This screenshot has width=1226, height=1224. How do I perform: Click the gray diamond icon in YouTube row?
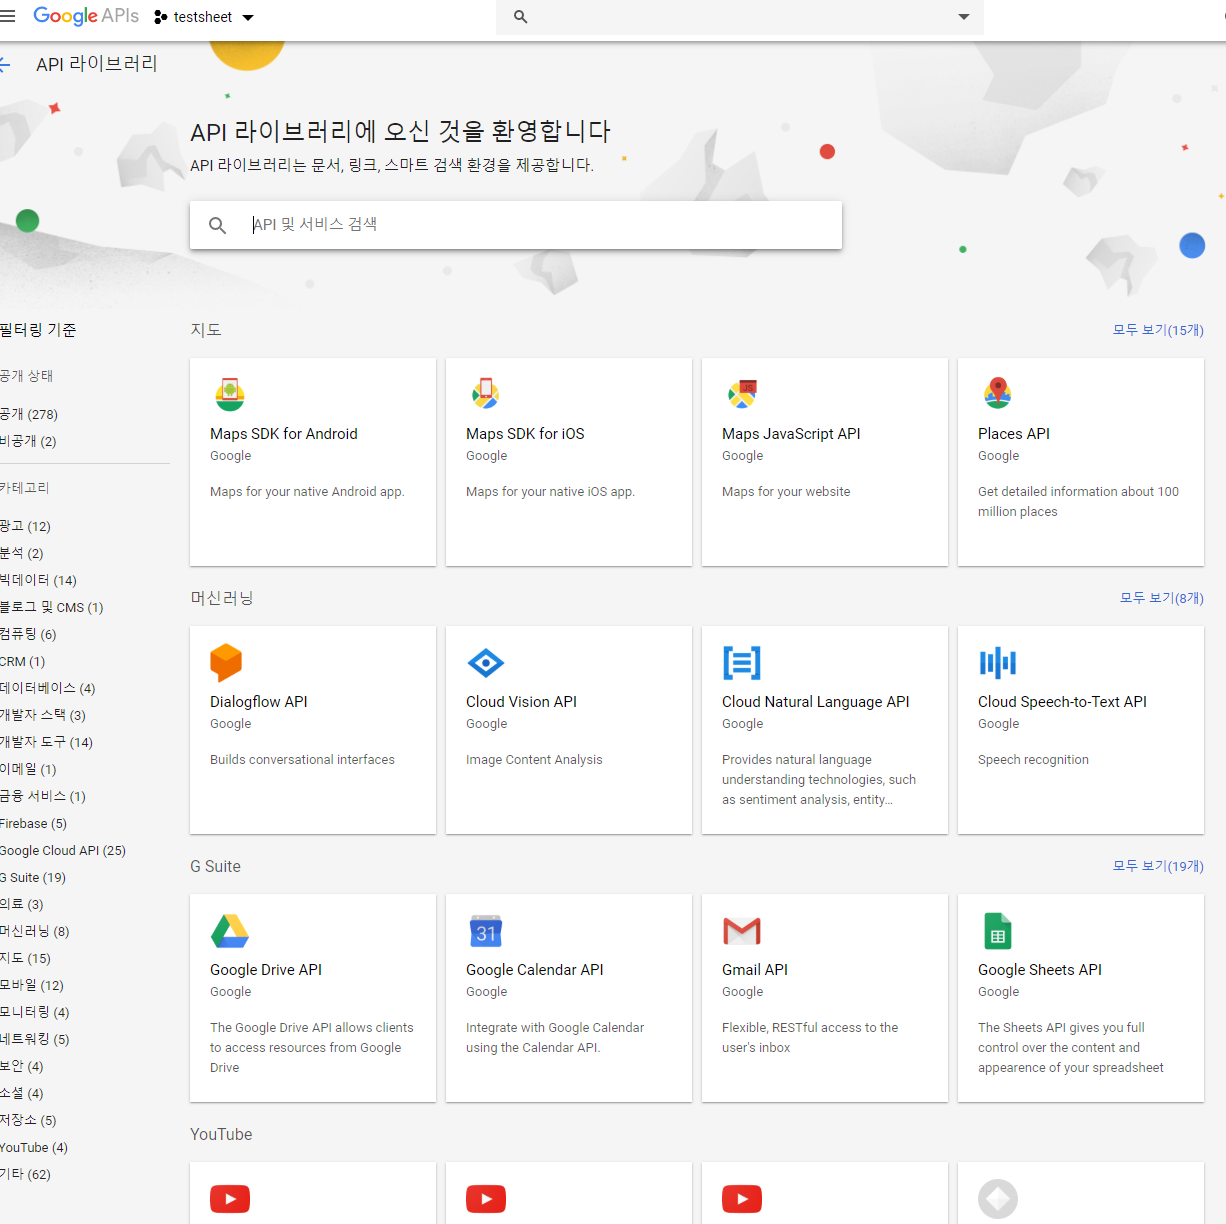pos(998,1199)
